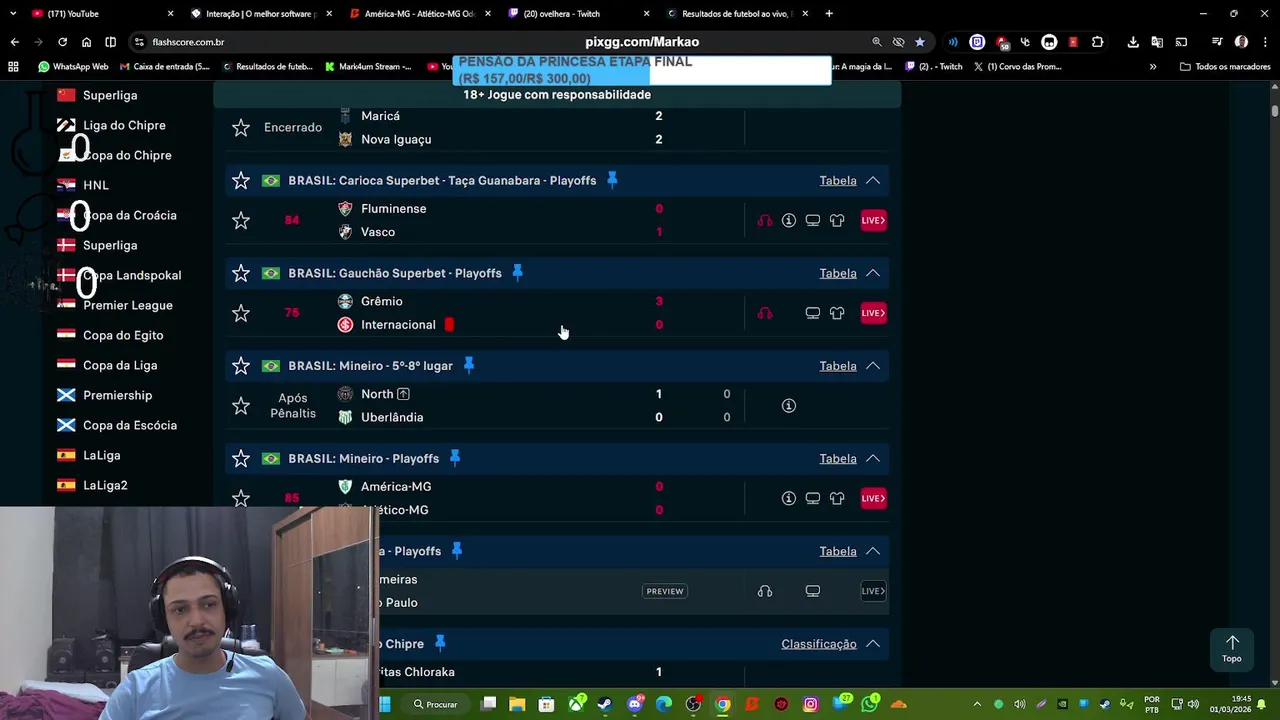Open TV broadcast icon for Grêmio vs Internacional

click(x=813, y=313)
